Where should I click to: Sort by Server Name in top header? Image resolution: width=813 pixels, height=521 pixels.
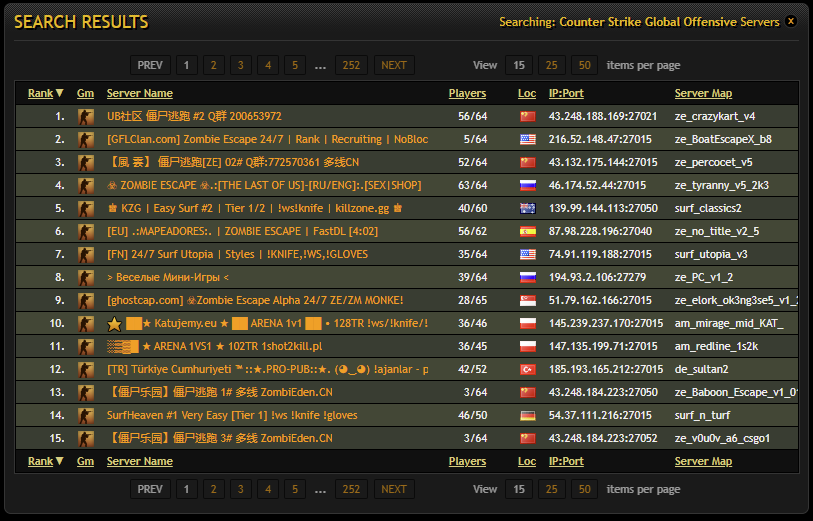tap(139, 93)
